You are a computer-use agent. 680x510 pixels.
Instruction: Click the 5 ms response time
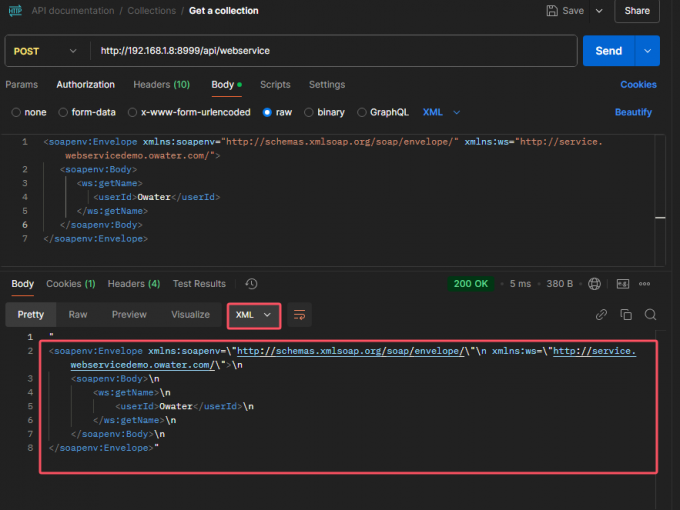point(520,284)
